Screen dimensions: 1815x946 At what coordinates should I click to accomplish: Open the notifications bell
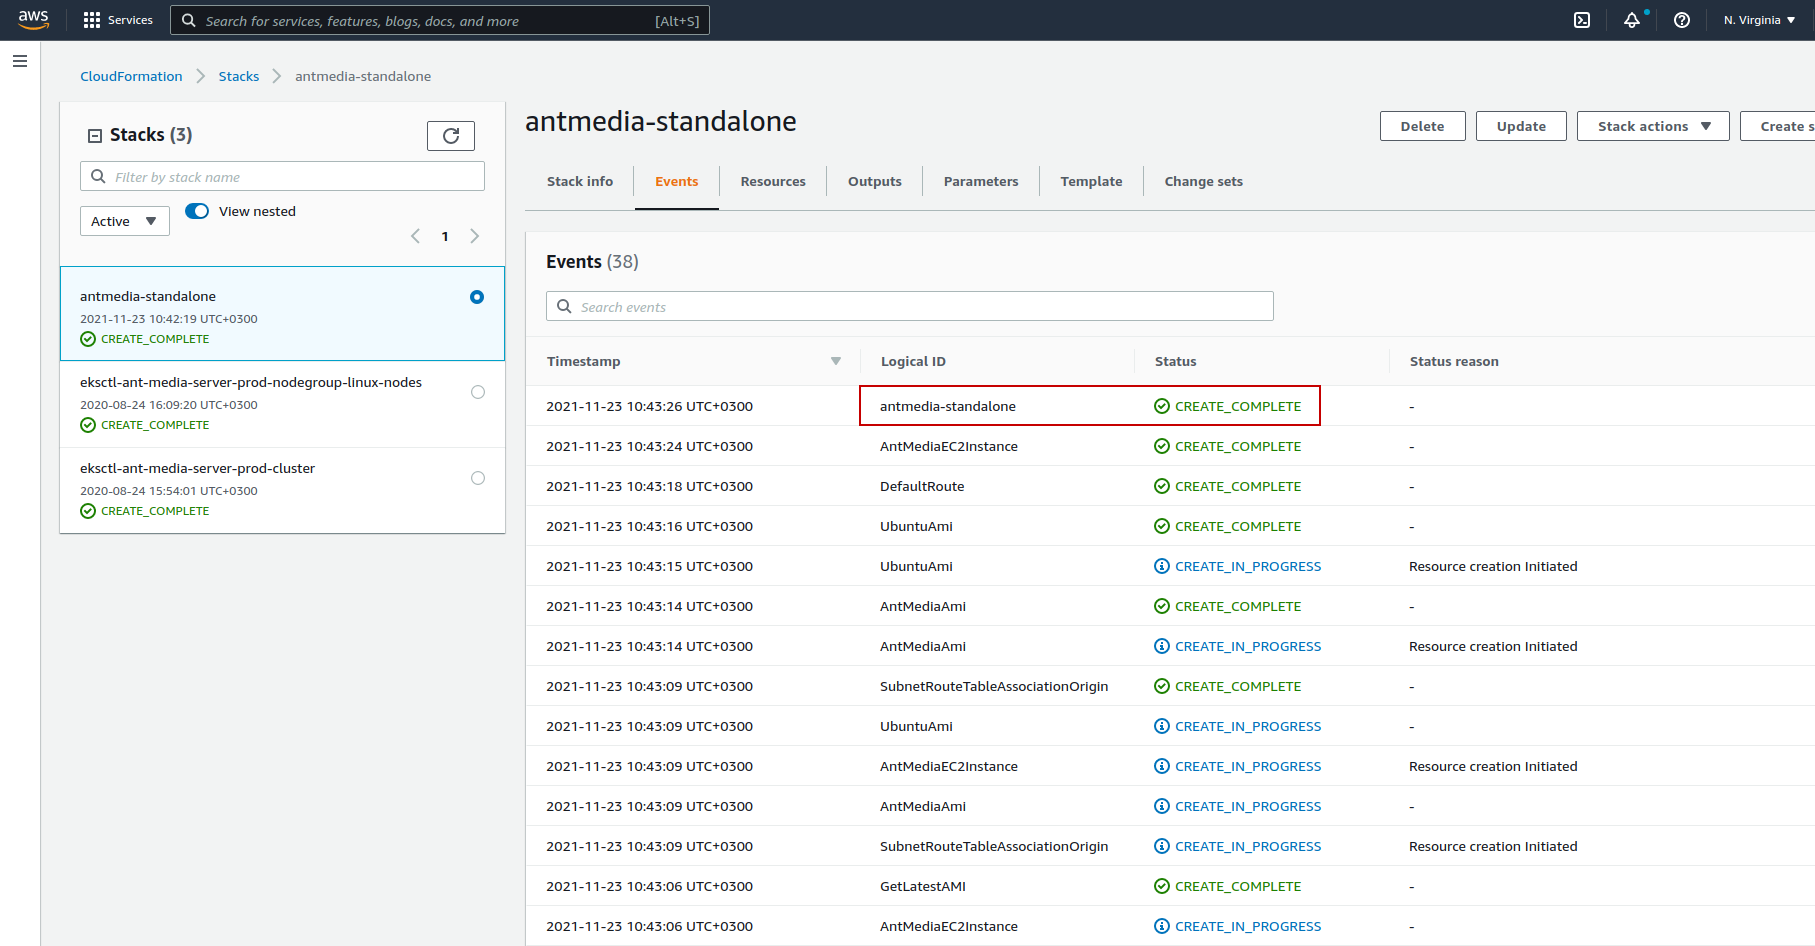[x=1632, y=20]
